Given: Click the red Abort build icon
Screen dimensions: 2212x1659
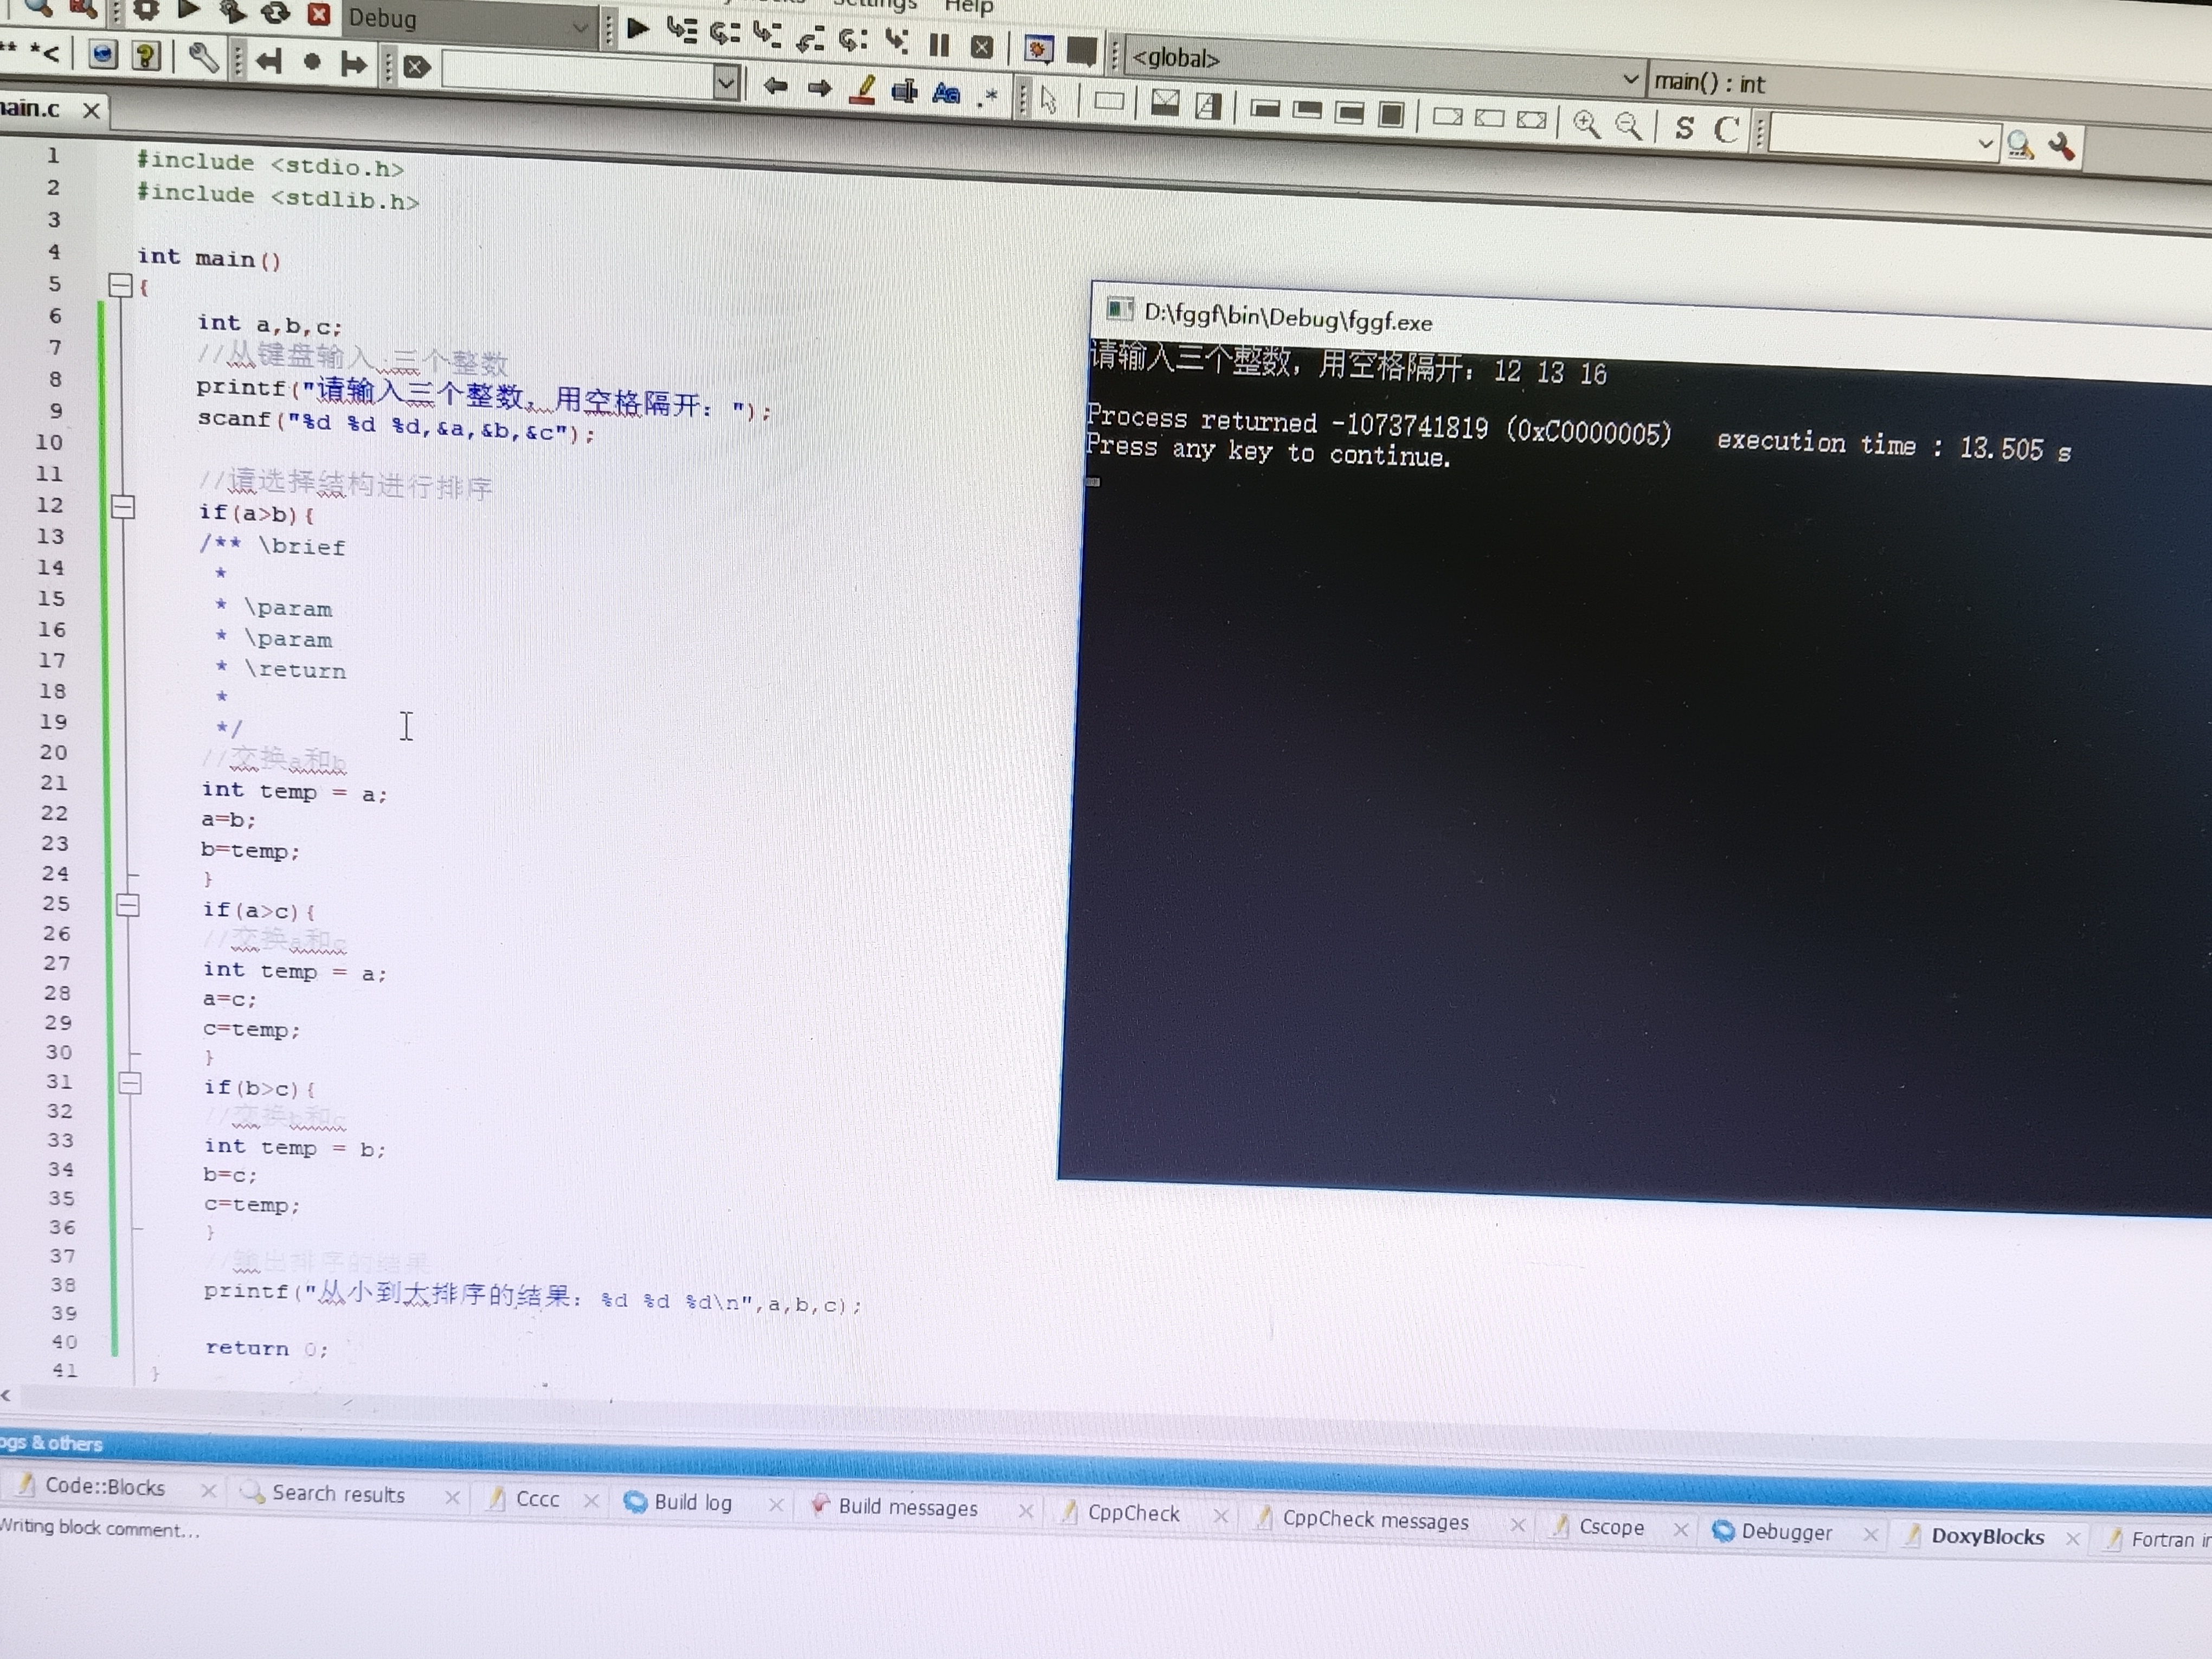Looking at the screenshot, I should pyautogui.click(x=318, y=14).
